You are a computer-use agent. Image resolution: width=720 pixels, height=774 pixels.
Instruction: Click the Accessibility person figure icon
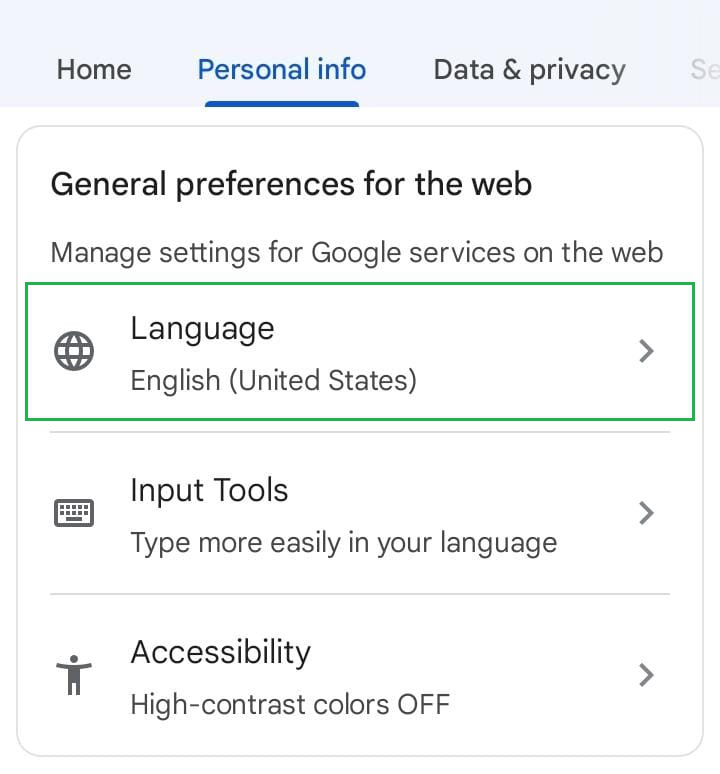[73, 676]
